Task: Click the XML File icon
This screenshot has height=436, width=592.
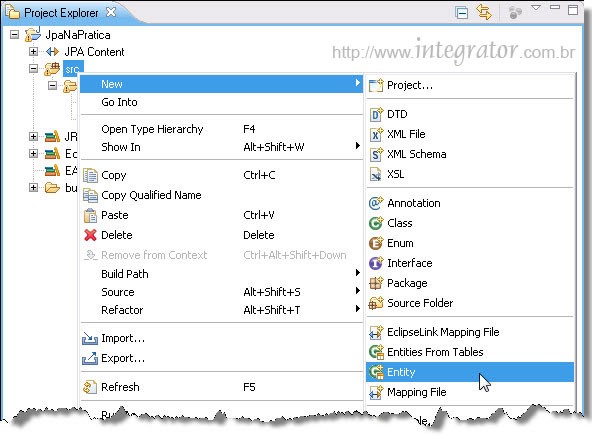Action: 376,134
